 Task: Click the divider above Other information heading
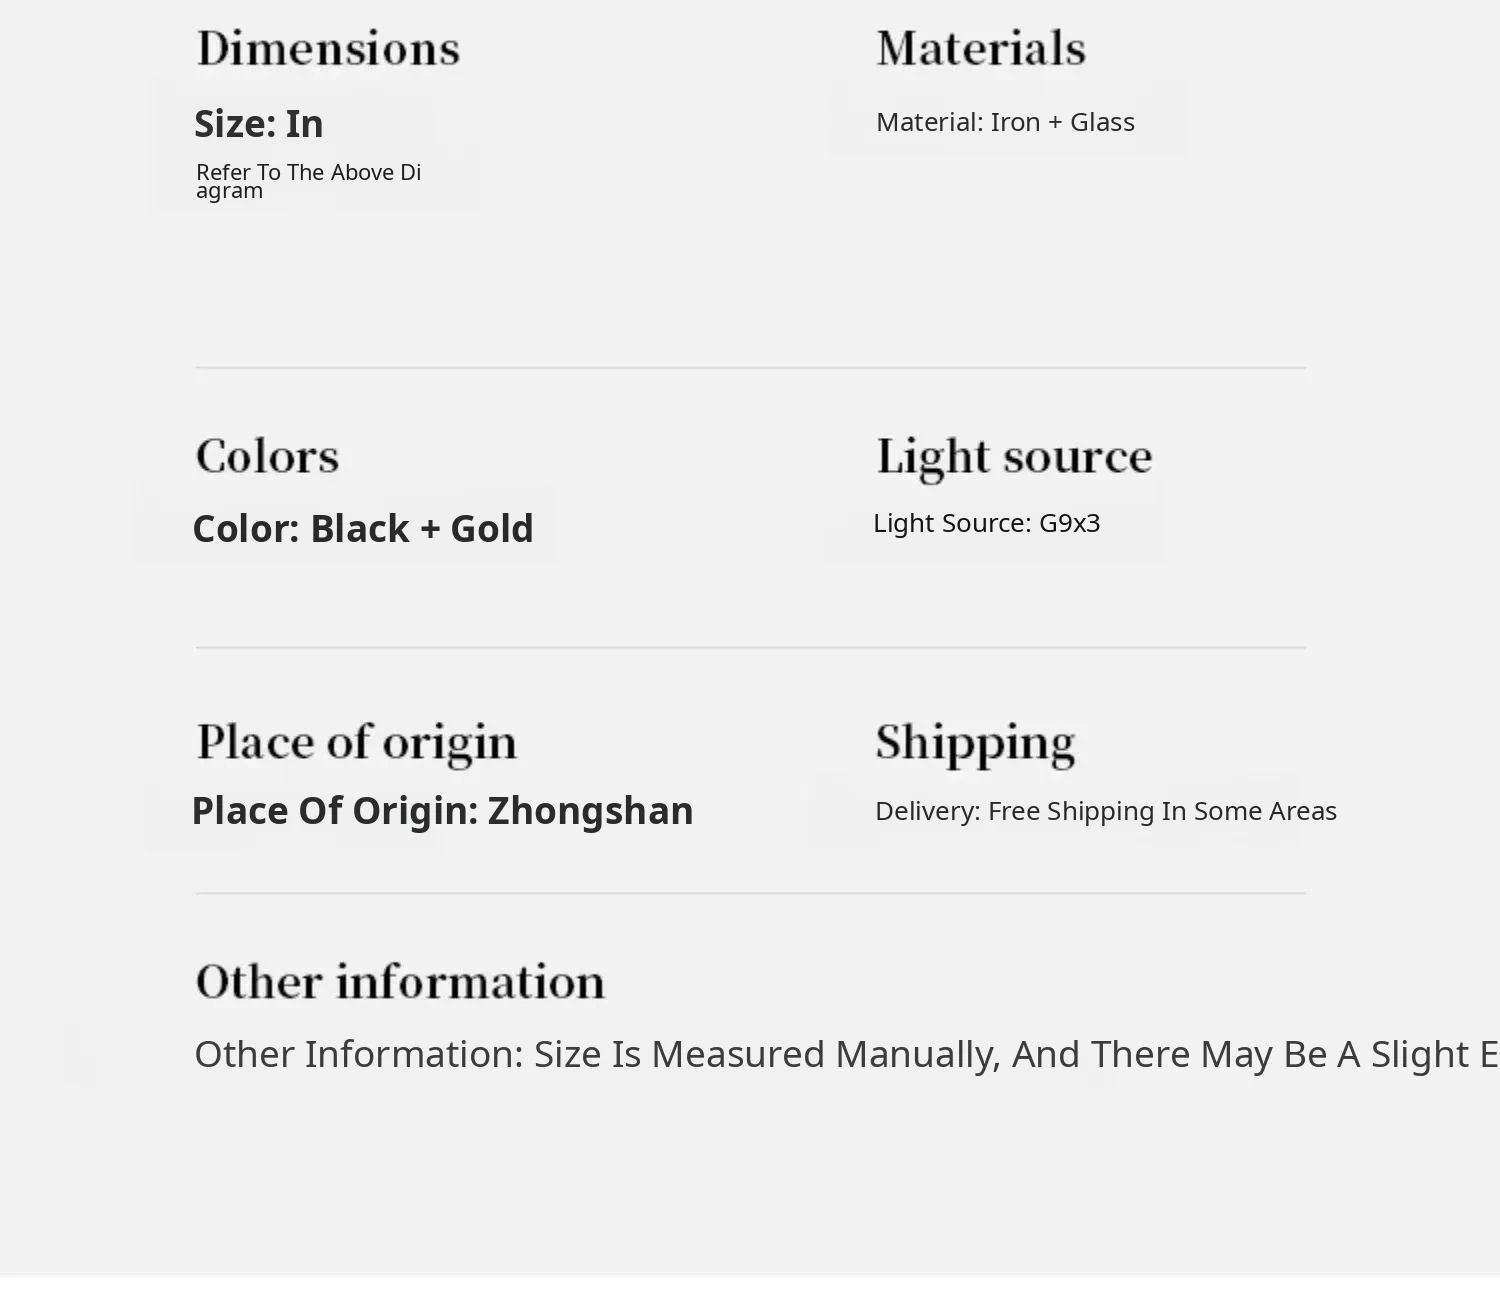coord(750,893)
